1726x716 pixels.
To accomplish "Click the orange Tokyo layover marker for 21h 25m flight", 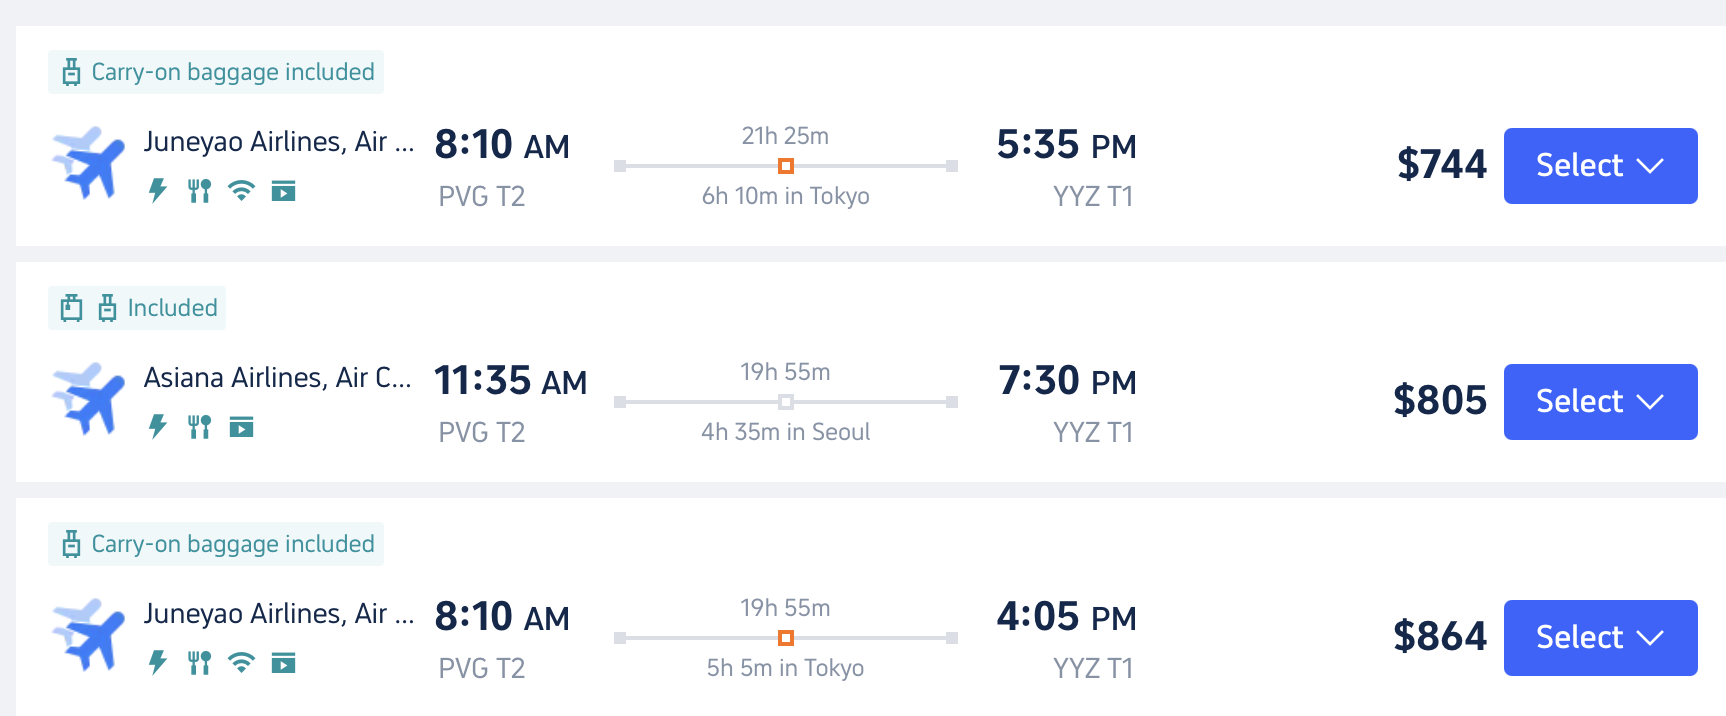I will coord(786,166).
